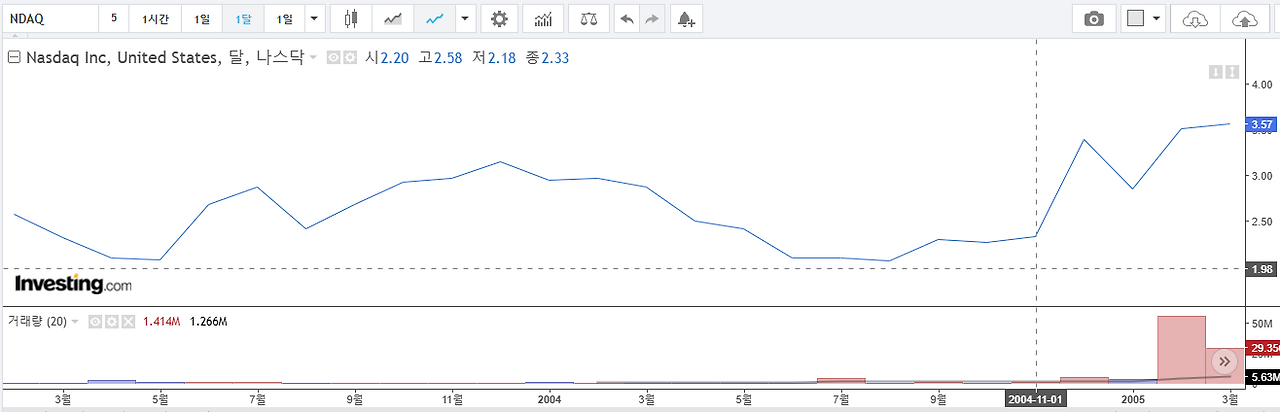Click the Investing.com logo link
The width and height of the screenshot is (1280, 412).
(72, 285)
